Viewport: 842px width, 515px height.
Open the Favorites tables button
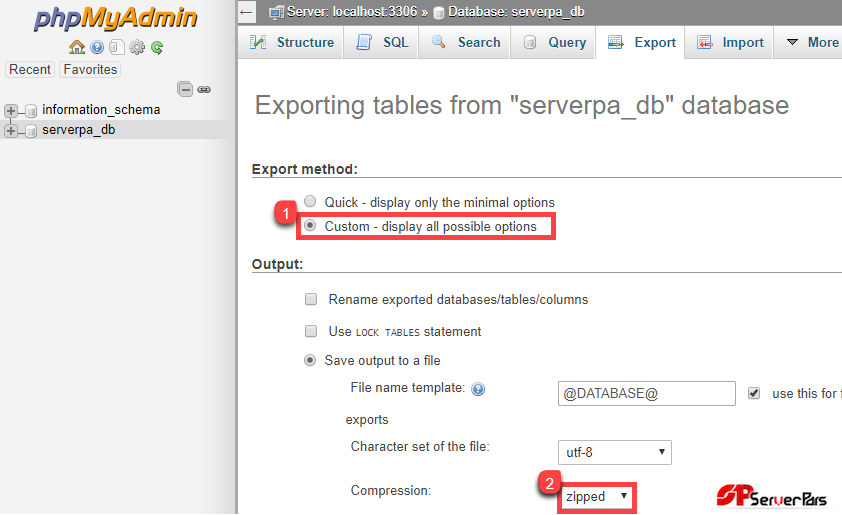(x=90, y=69)
